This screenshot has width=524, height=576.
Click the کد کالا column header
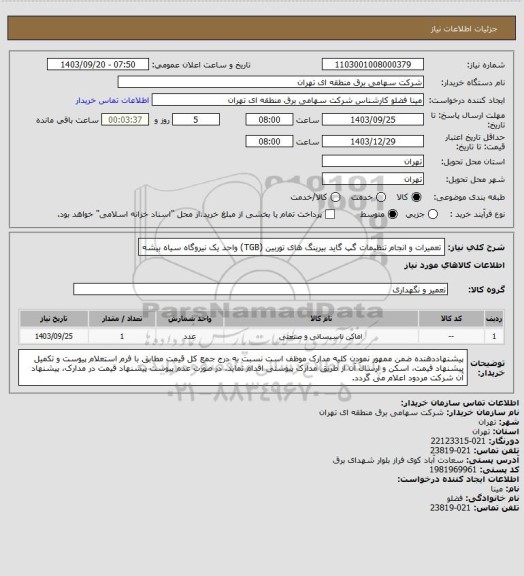click(451, 319)
